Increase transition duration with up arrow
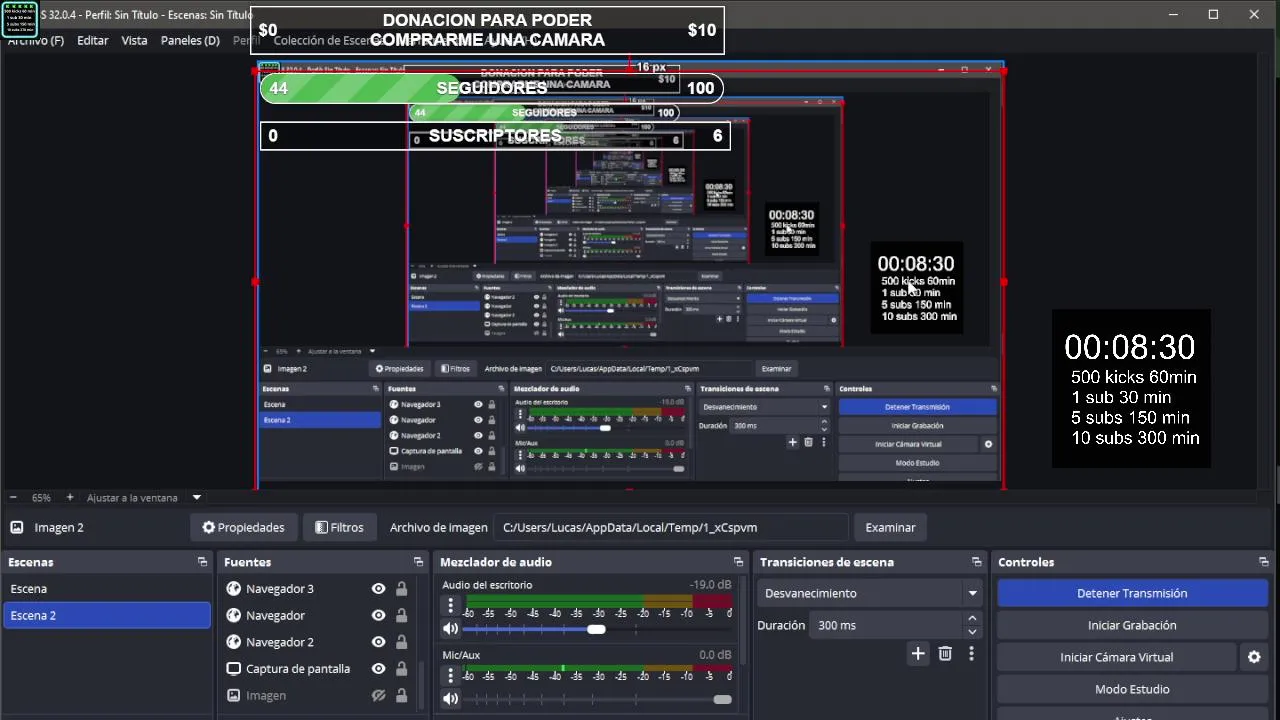Screen dimensions: 1280x720 coord(972,619)
